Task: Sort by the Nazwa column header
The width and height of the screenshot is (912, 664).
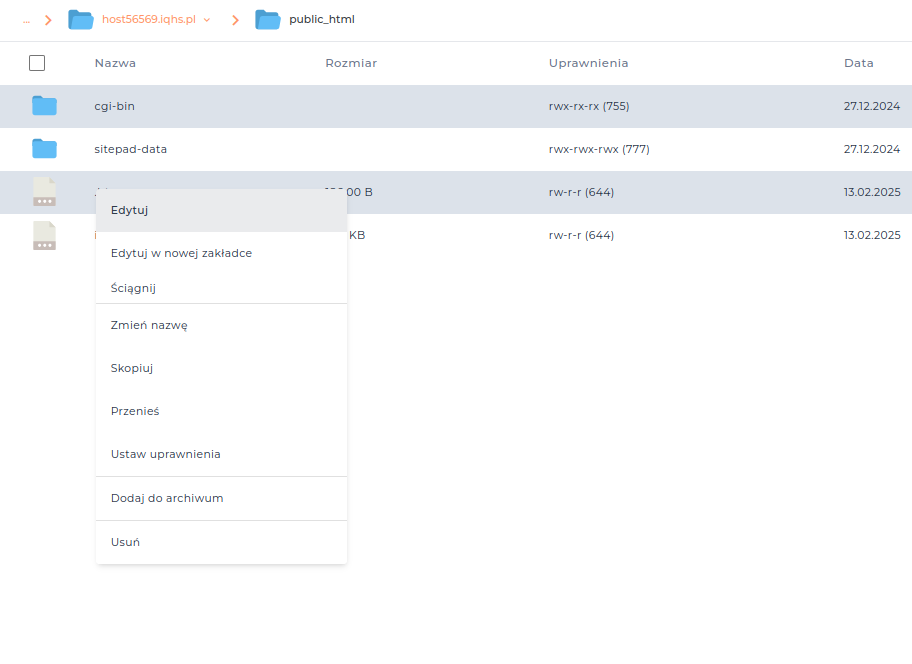Action: coord(115,63)
